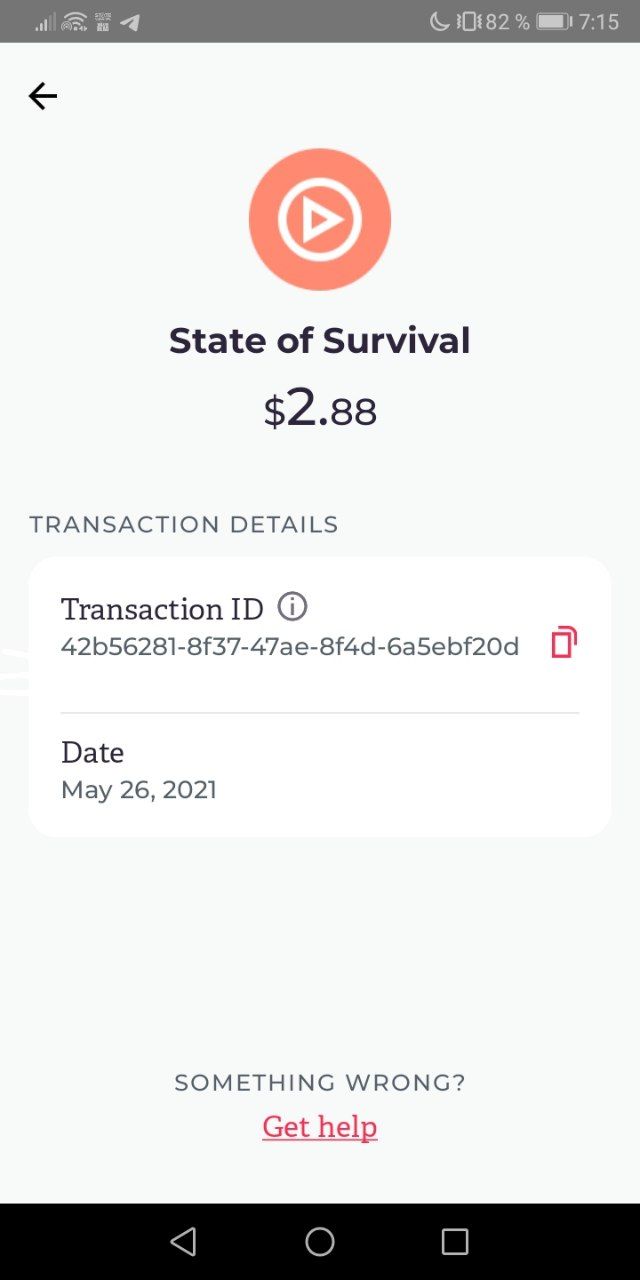
Task: Tap the $2.88 amount
Action: pyautogui.click(x=320, y=410)
